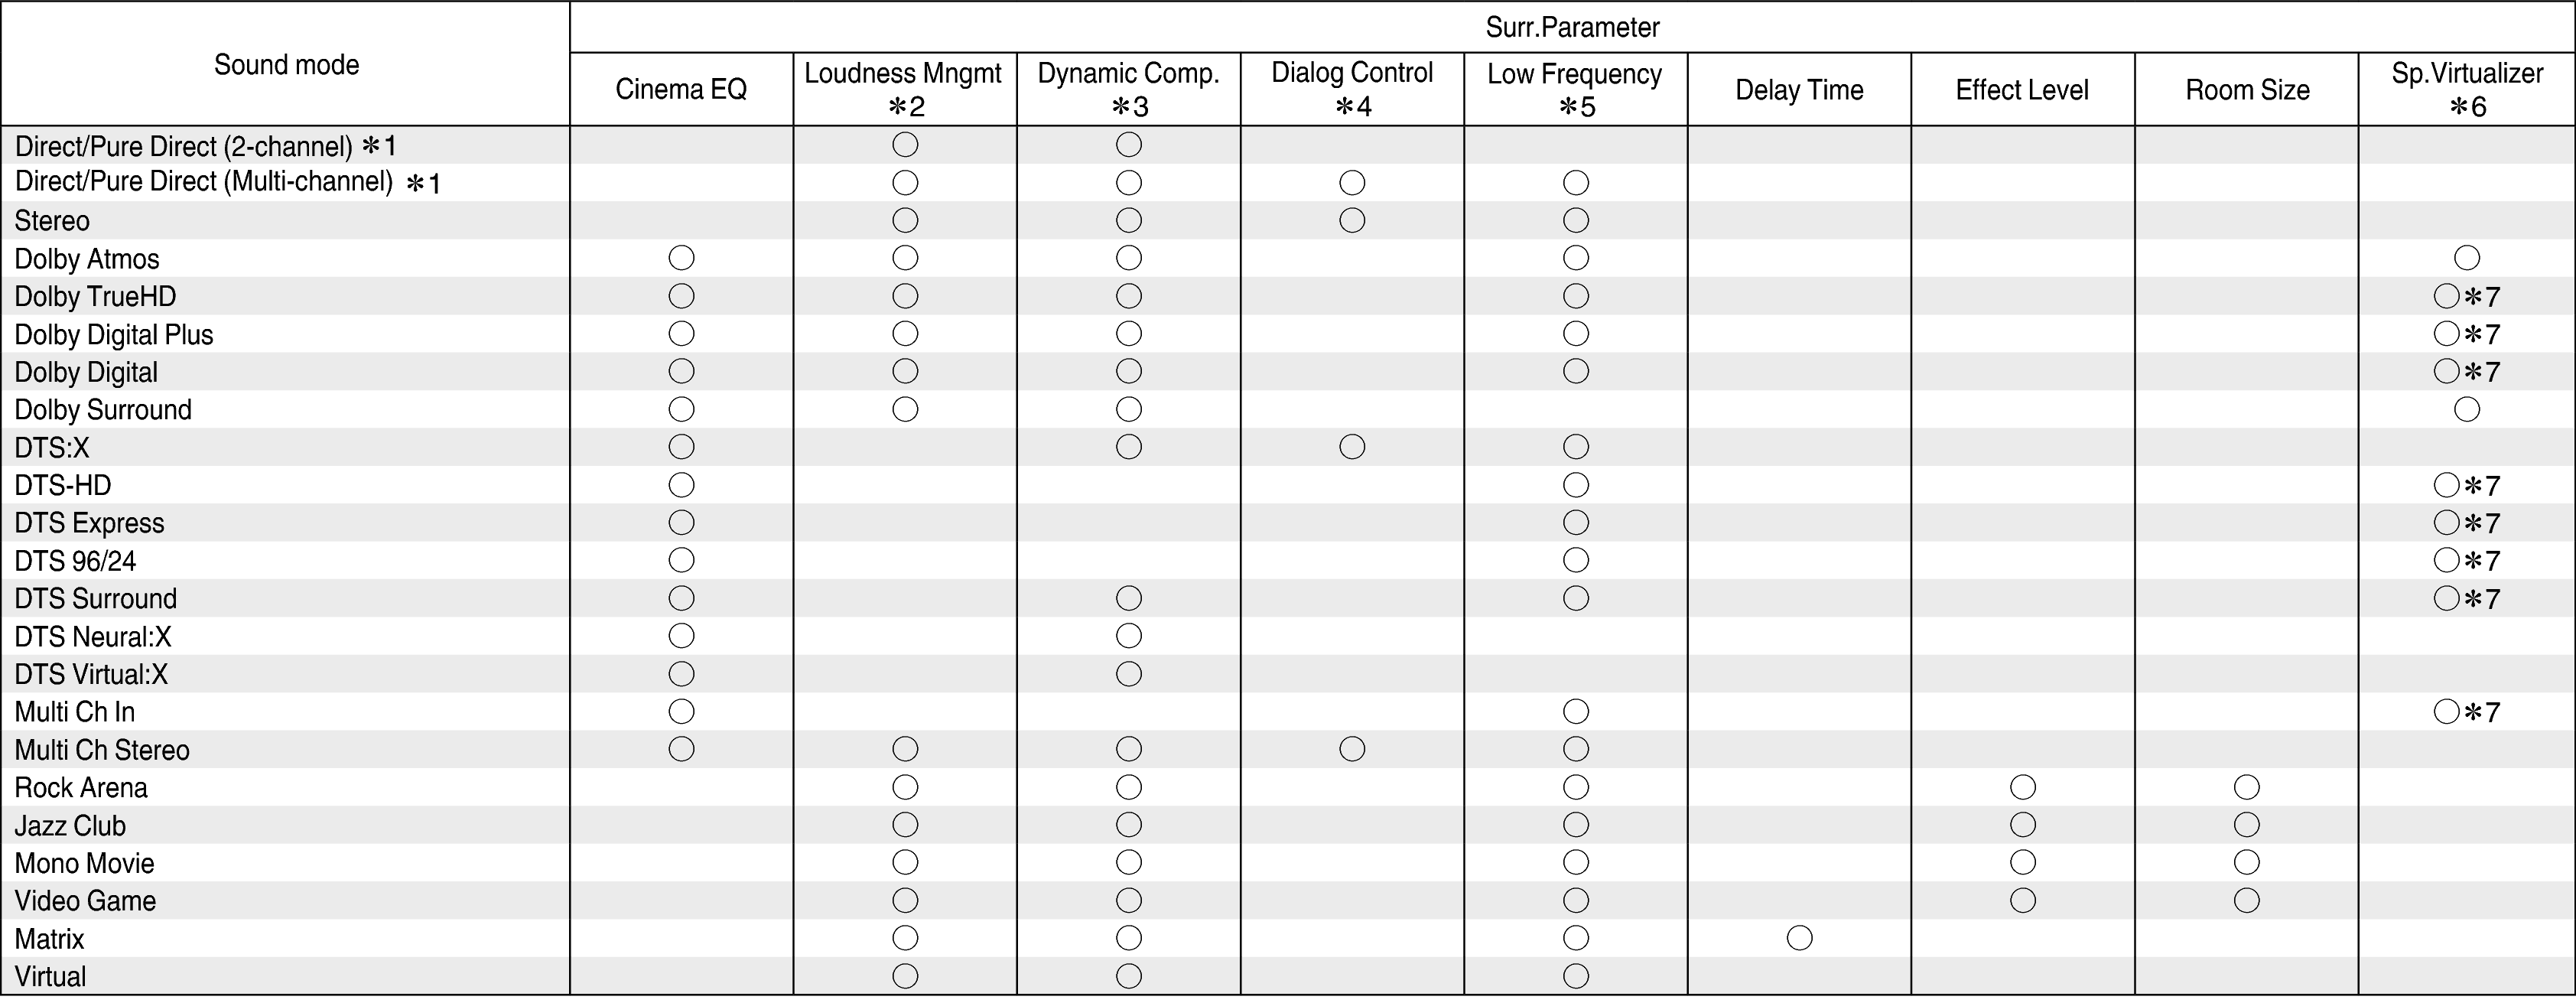Click the Effect Level circle for Rock Arena
Screen dimensions: 2576x1003
coord(2023,787)
